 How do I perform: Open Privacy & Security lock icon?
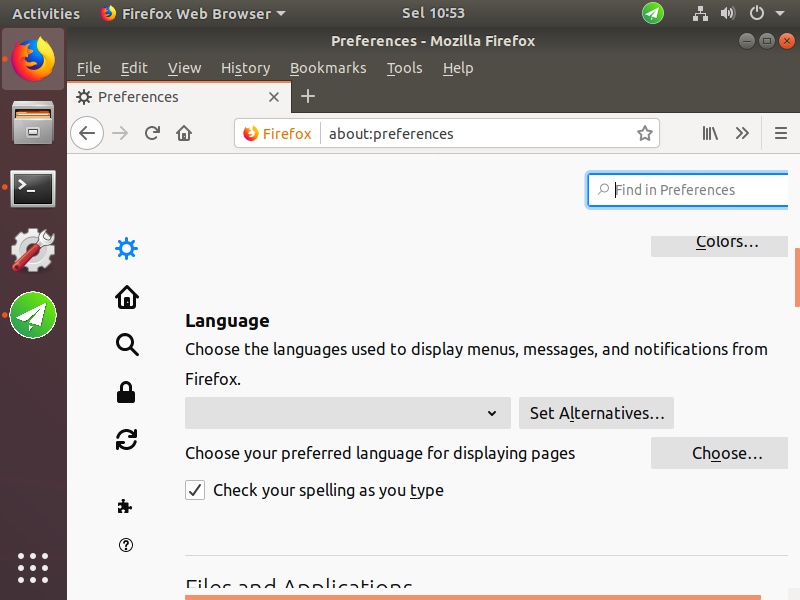(x=126, y=392)
